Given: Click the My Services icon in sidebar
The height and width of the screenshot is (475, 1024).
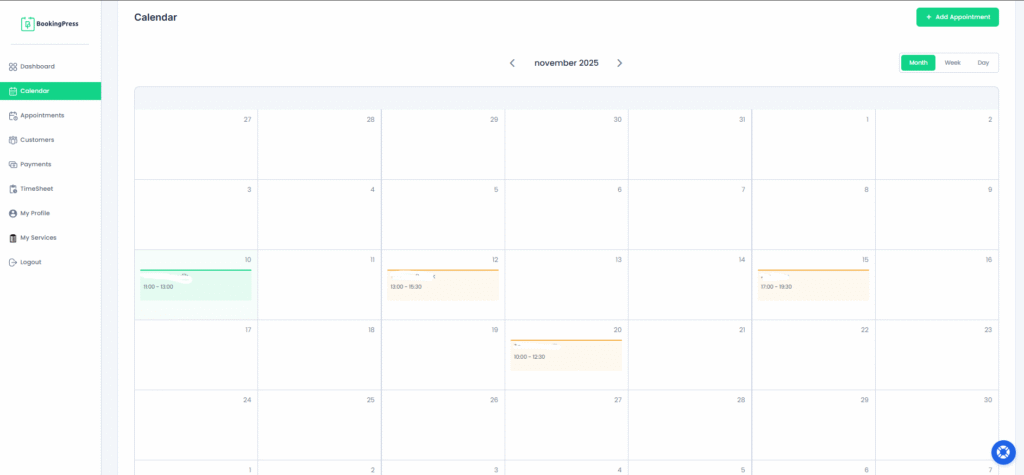Looking at the screenshot, I should [13, 238].
